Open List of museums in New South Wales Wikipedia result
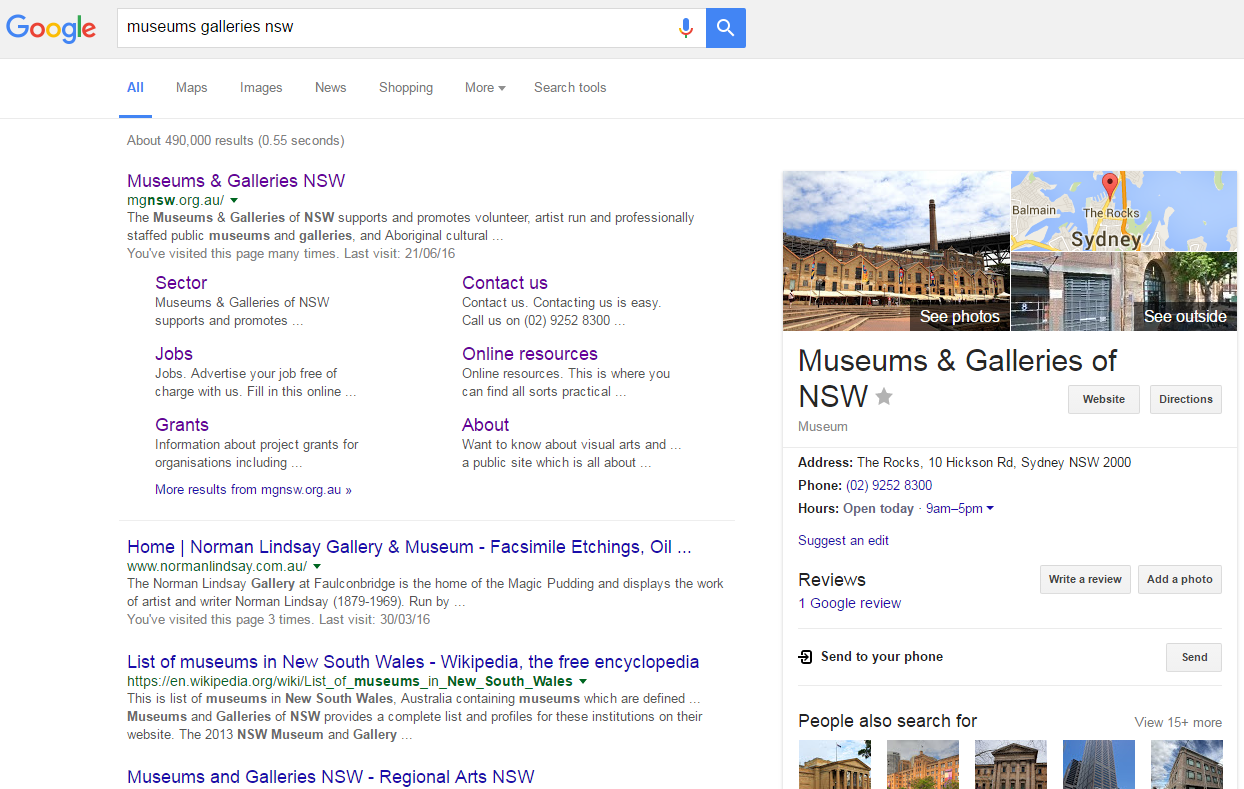The image size is (1244, 789). (413, 662)
